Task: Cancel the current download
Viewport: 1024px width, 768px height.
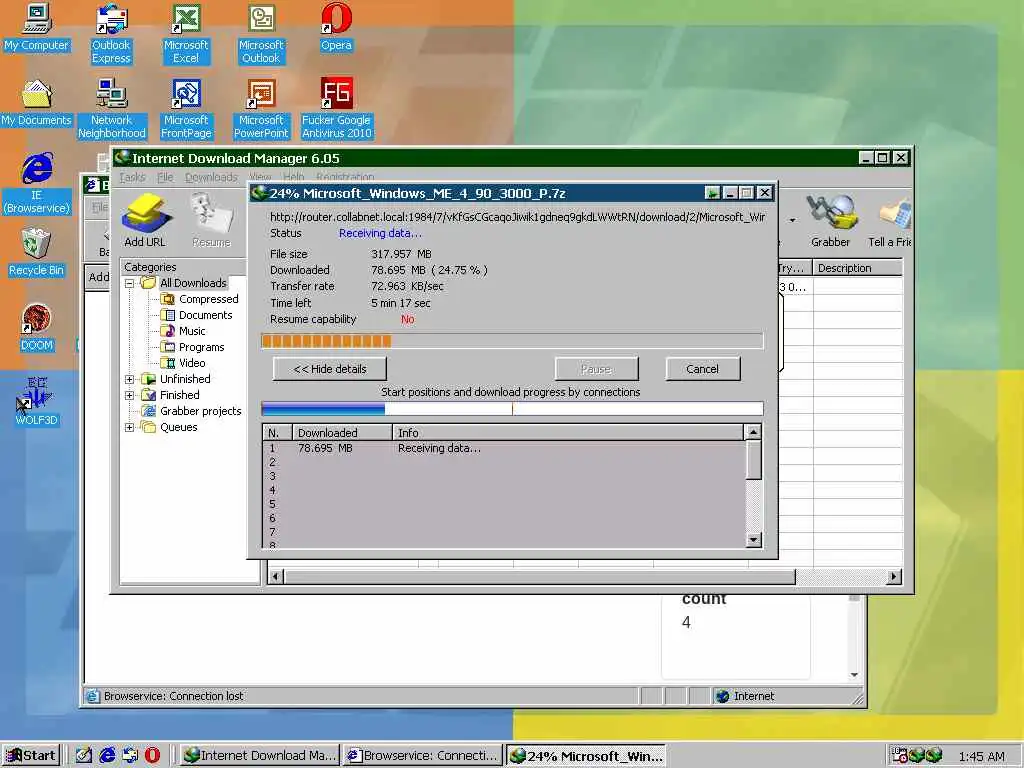Action: (x=703, y=369)
